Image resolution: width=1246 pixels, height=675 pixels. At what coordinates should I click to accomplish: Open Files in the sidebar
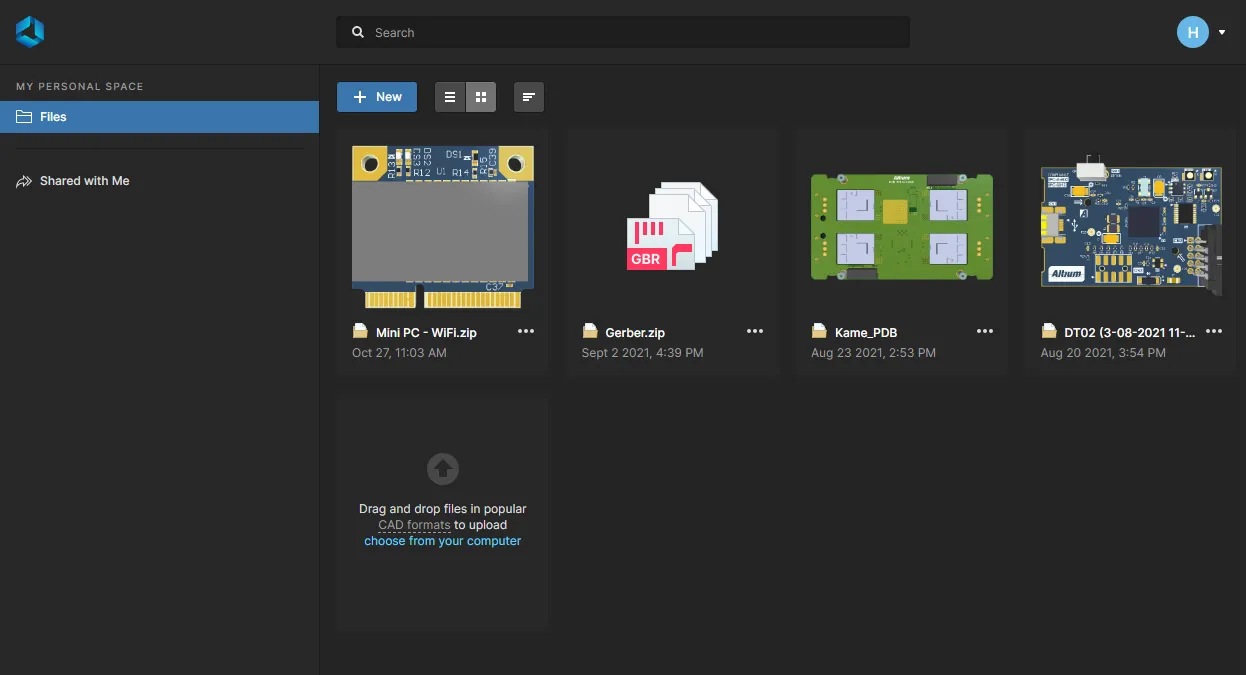159,117
